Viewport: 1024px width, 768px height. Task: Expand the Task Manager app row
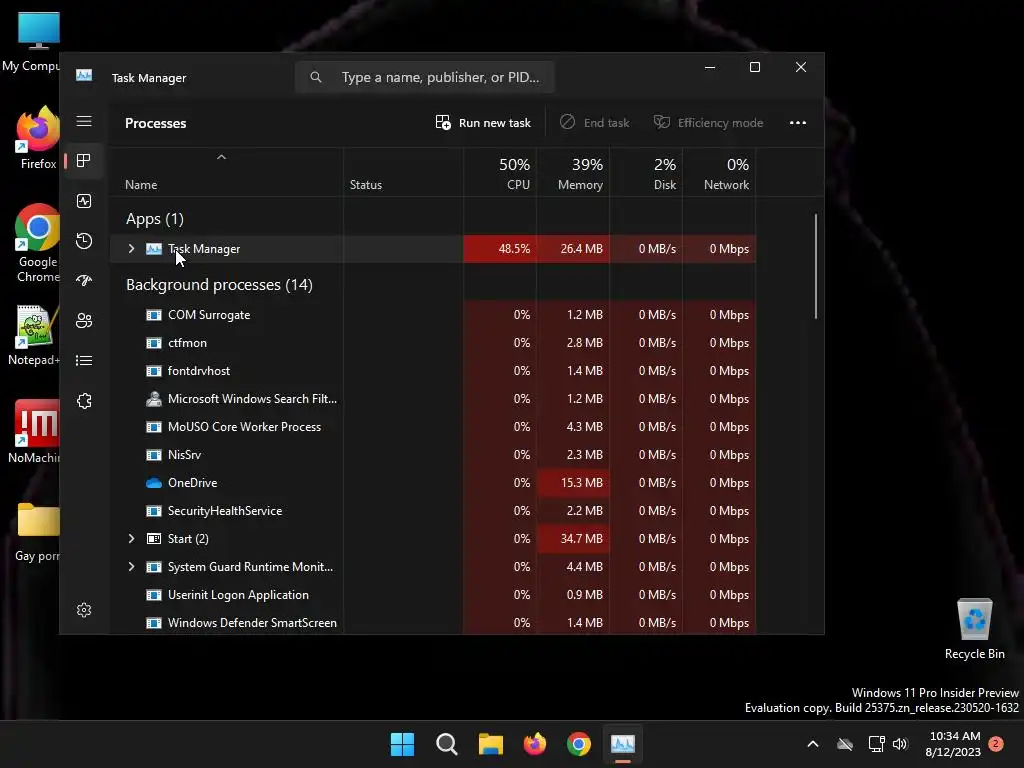[x=131, y=249]
